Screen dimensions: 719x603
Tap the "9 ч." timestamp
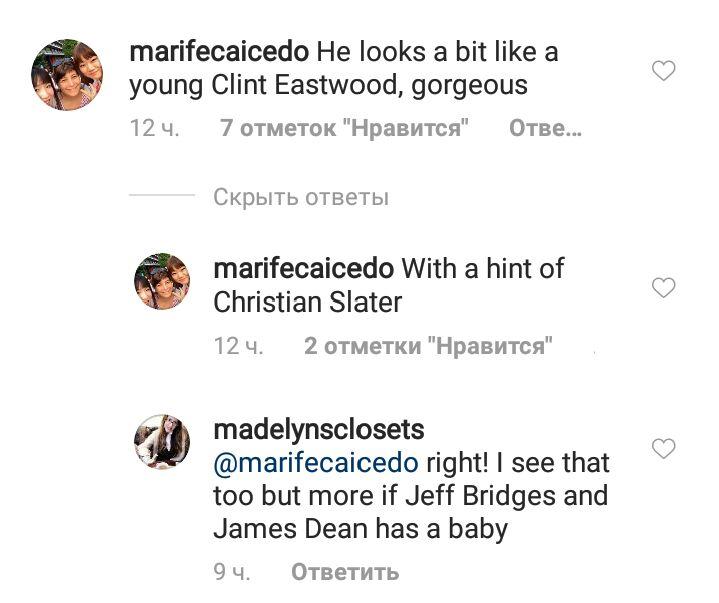(231, 572)
